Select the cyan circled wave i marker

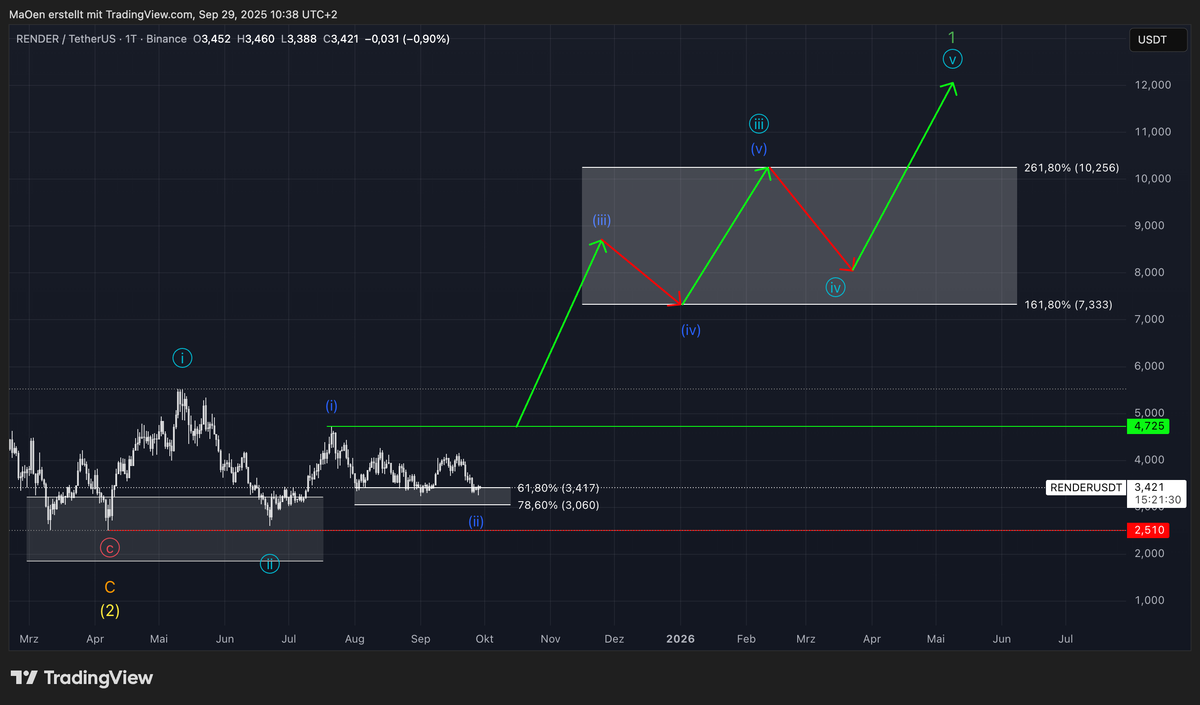pyautogui.click(x=182, y=357)
